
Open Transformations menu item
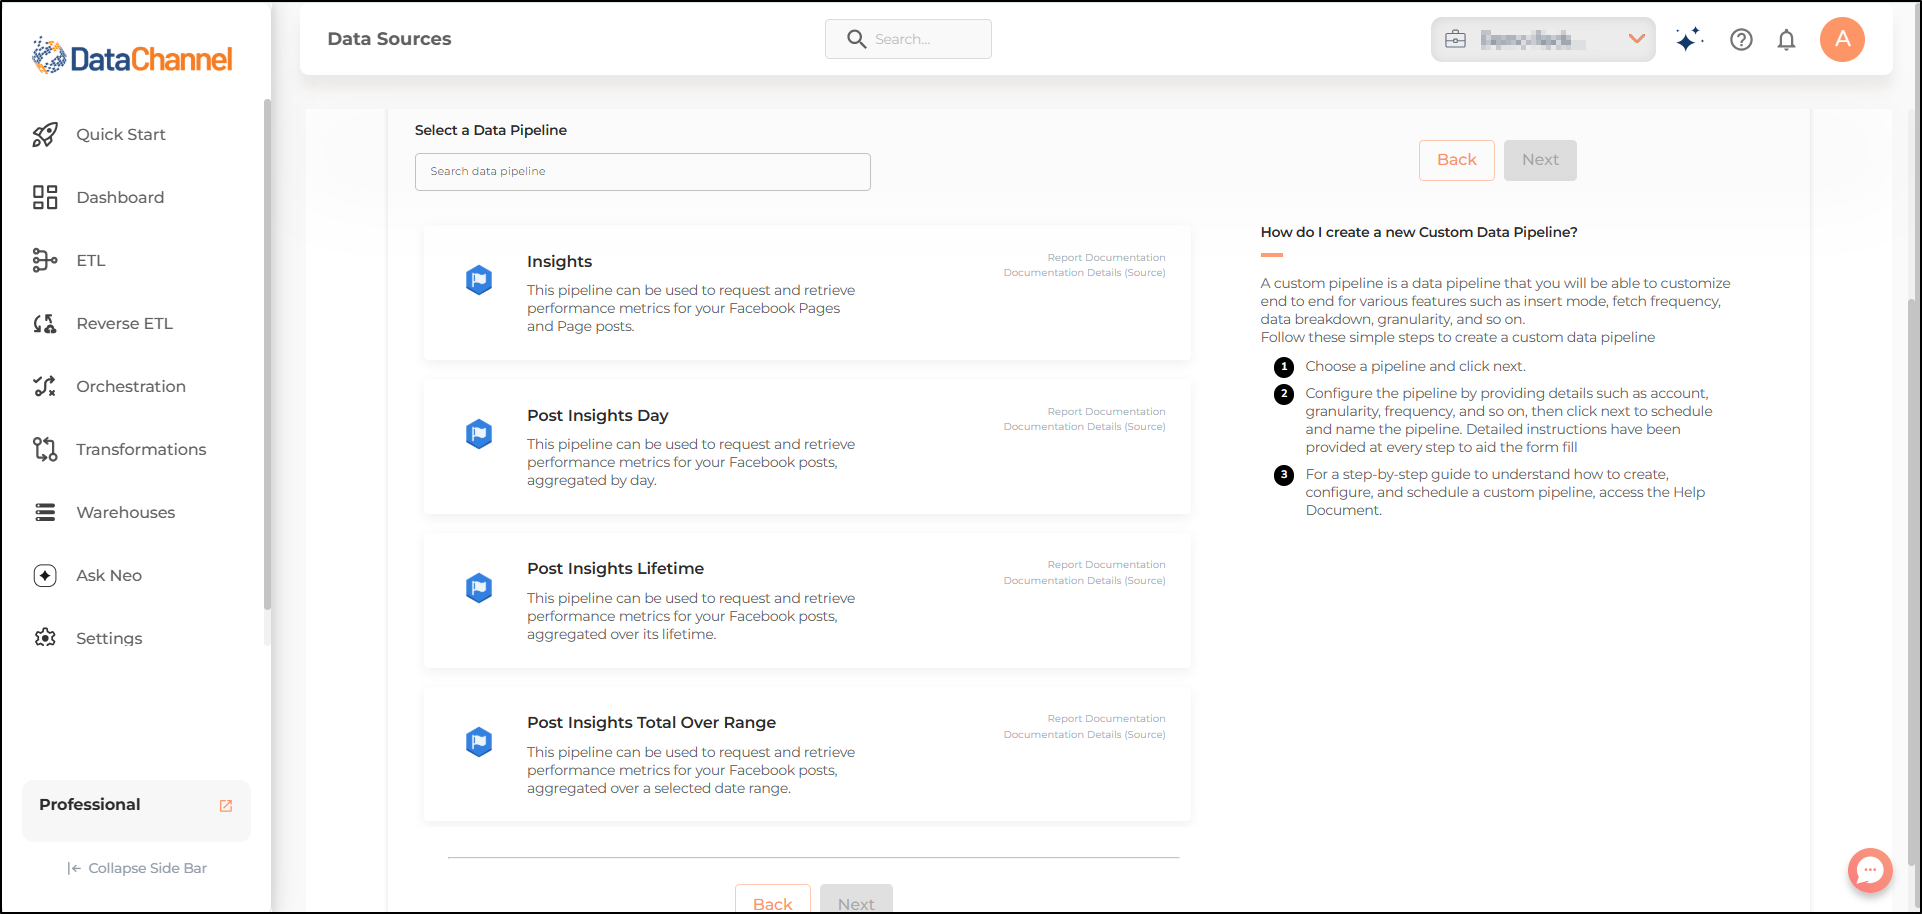(141, 449)
